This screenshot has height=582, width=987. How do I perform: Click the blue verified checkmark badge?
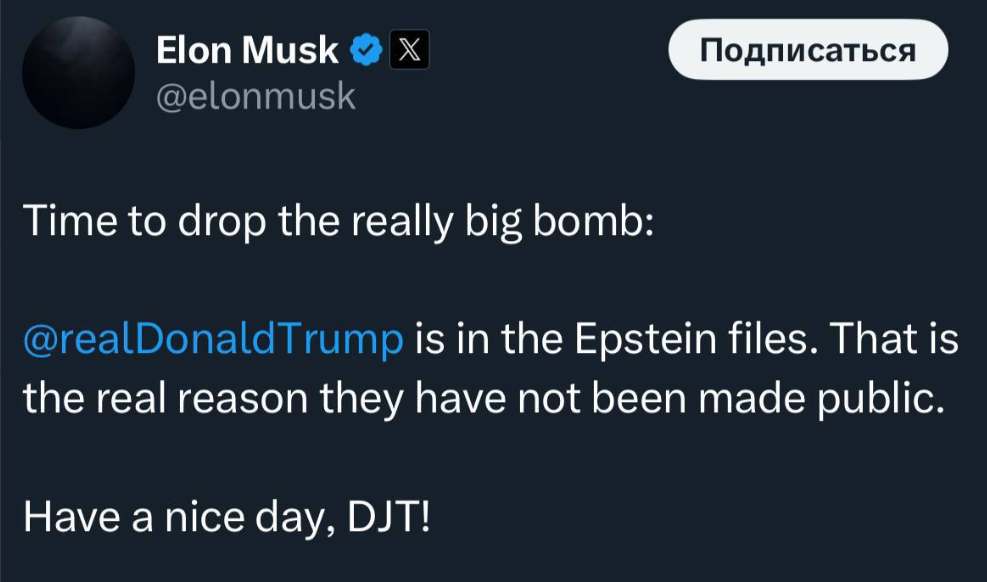pos(365,48)
